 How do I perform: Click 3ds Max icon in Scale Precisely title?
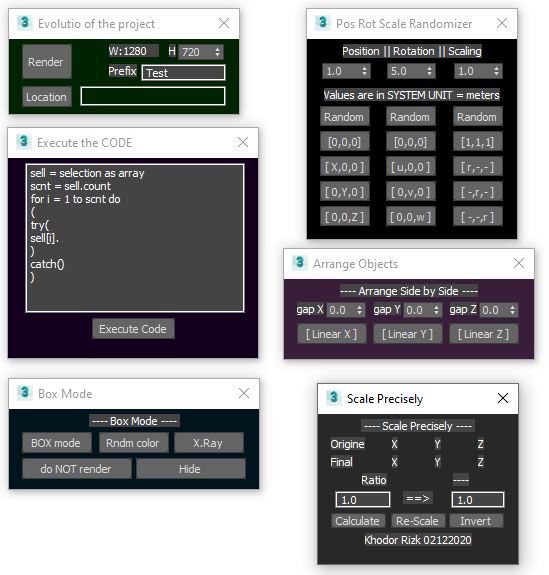click(333, 398)
